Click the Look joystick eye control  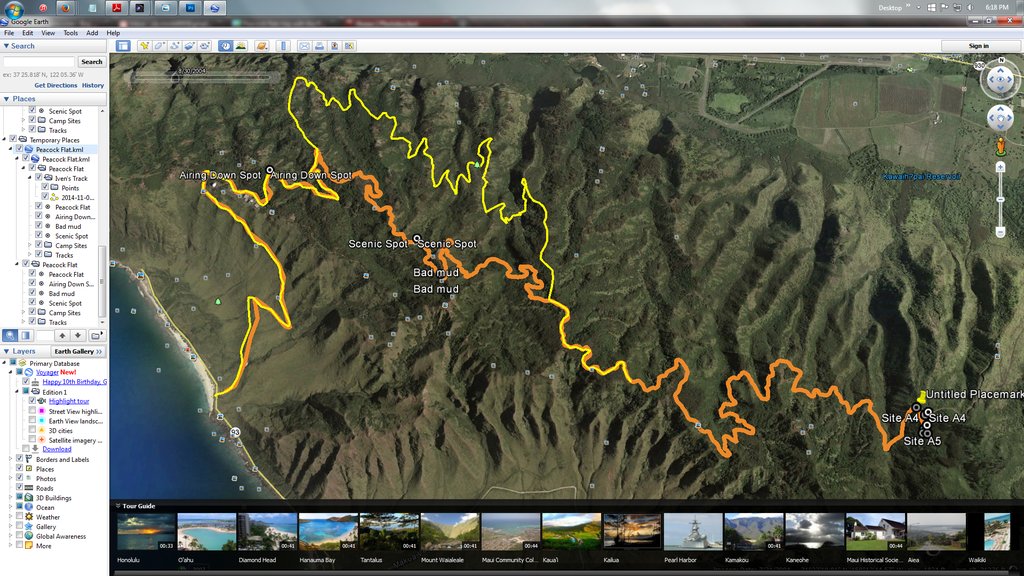(1000, 79)
